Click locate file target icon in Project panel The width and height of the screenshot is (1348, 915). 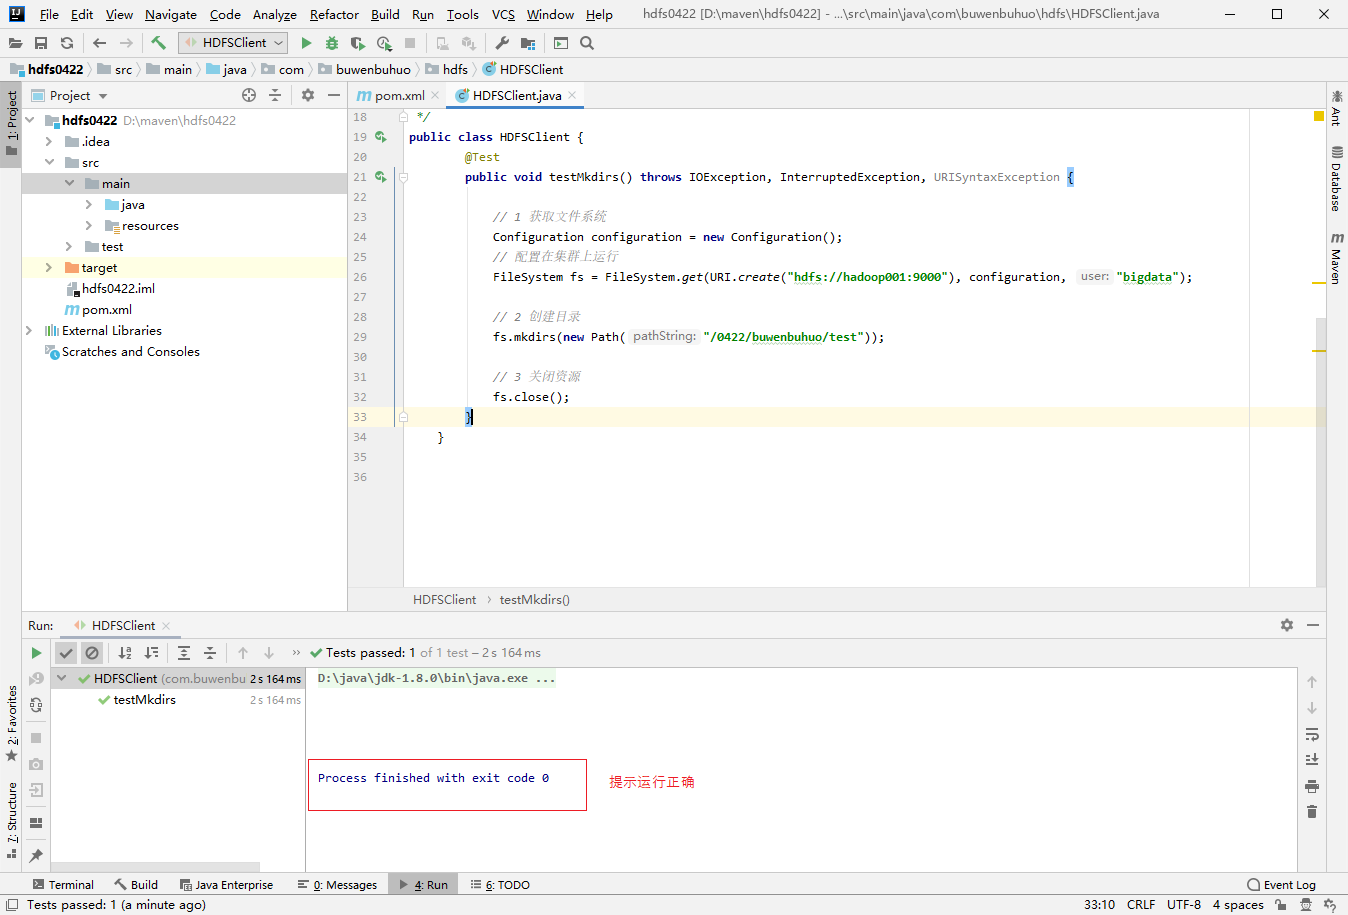[x=249, y=95]
